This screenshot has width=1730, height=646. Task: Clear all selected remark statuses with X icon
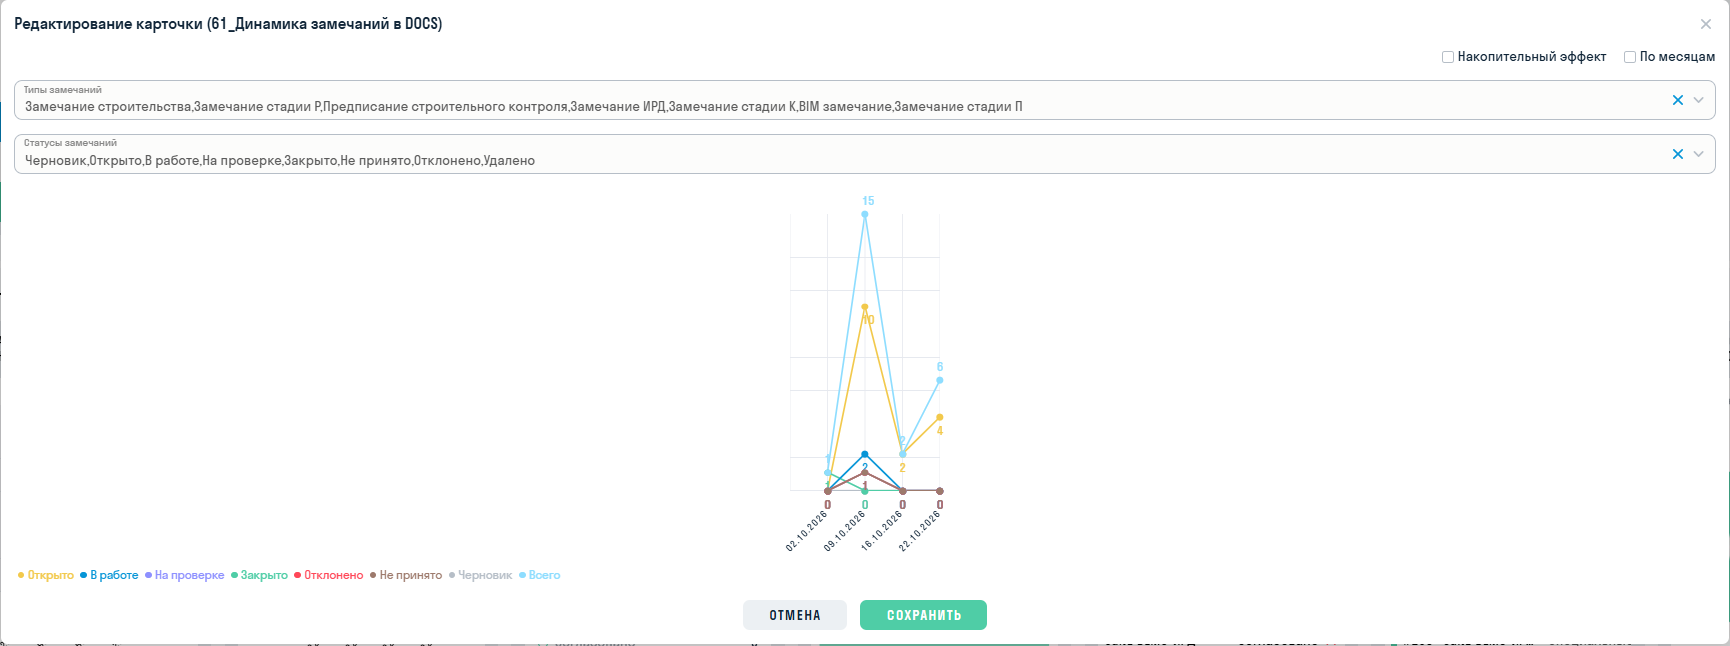(1678, 154)
